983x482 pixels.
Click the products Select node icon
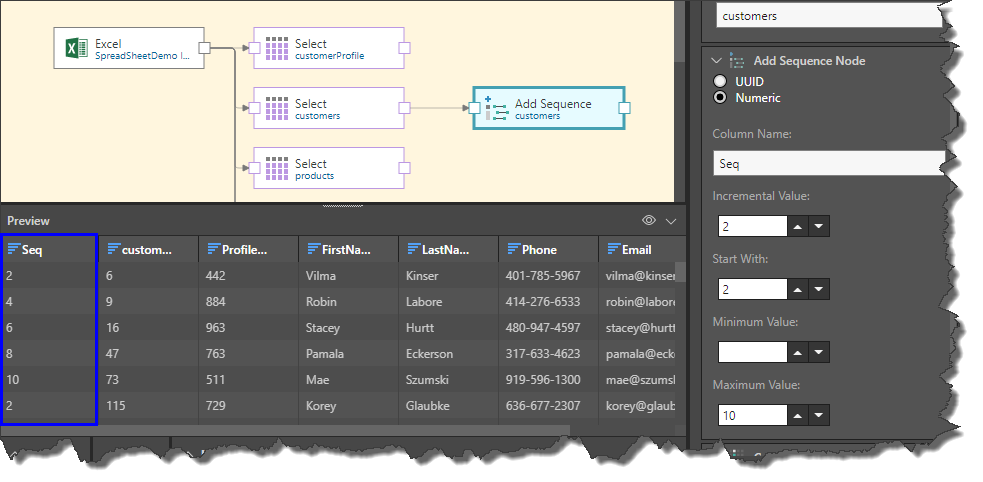pos(276,169)
